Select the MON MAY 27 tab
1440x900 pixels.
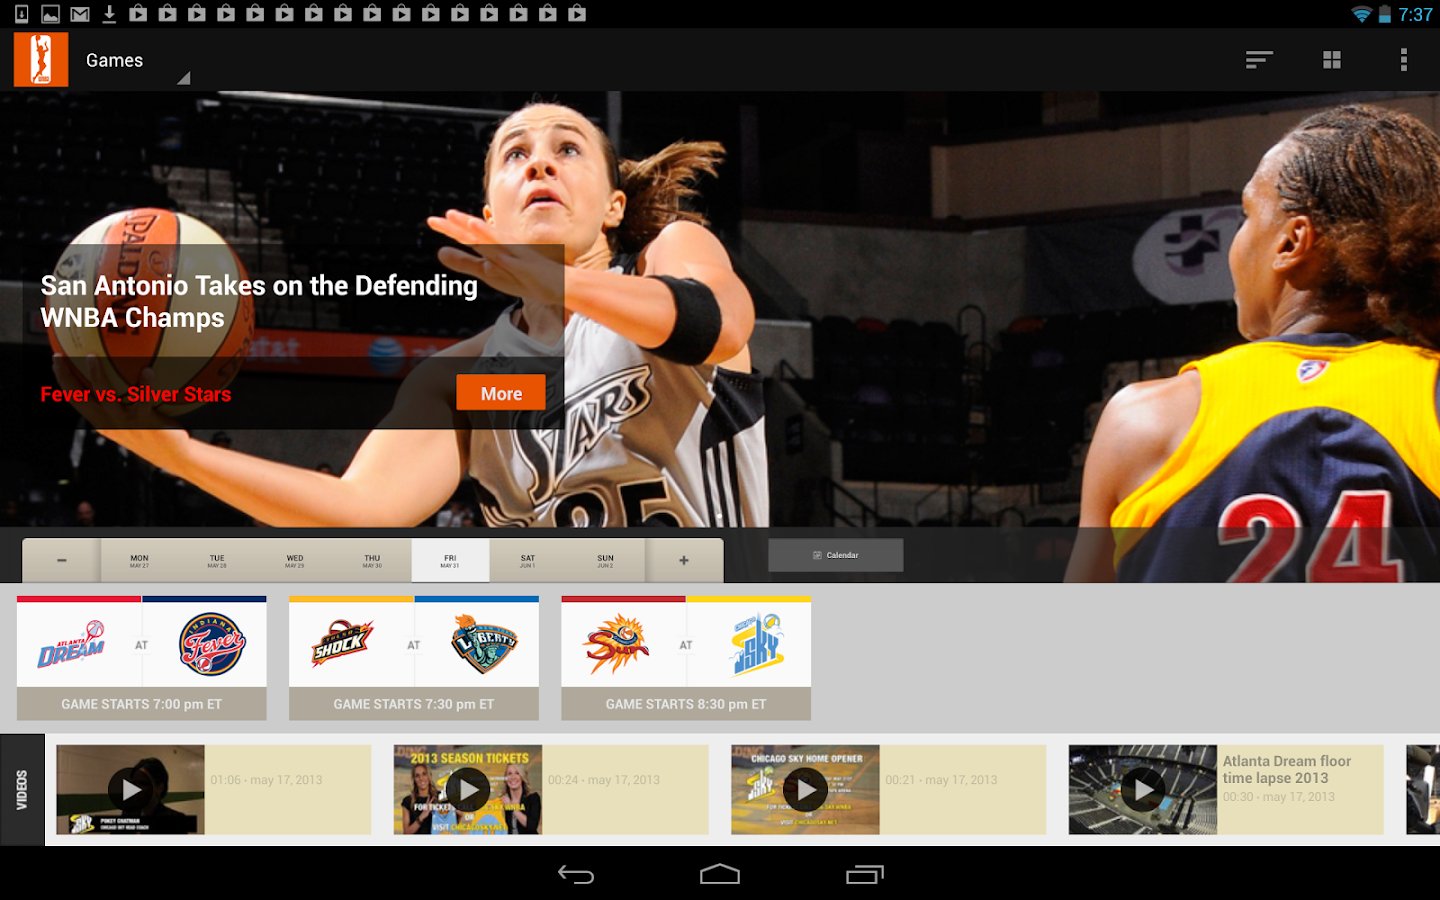click(137, 560)
